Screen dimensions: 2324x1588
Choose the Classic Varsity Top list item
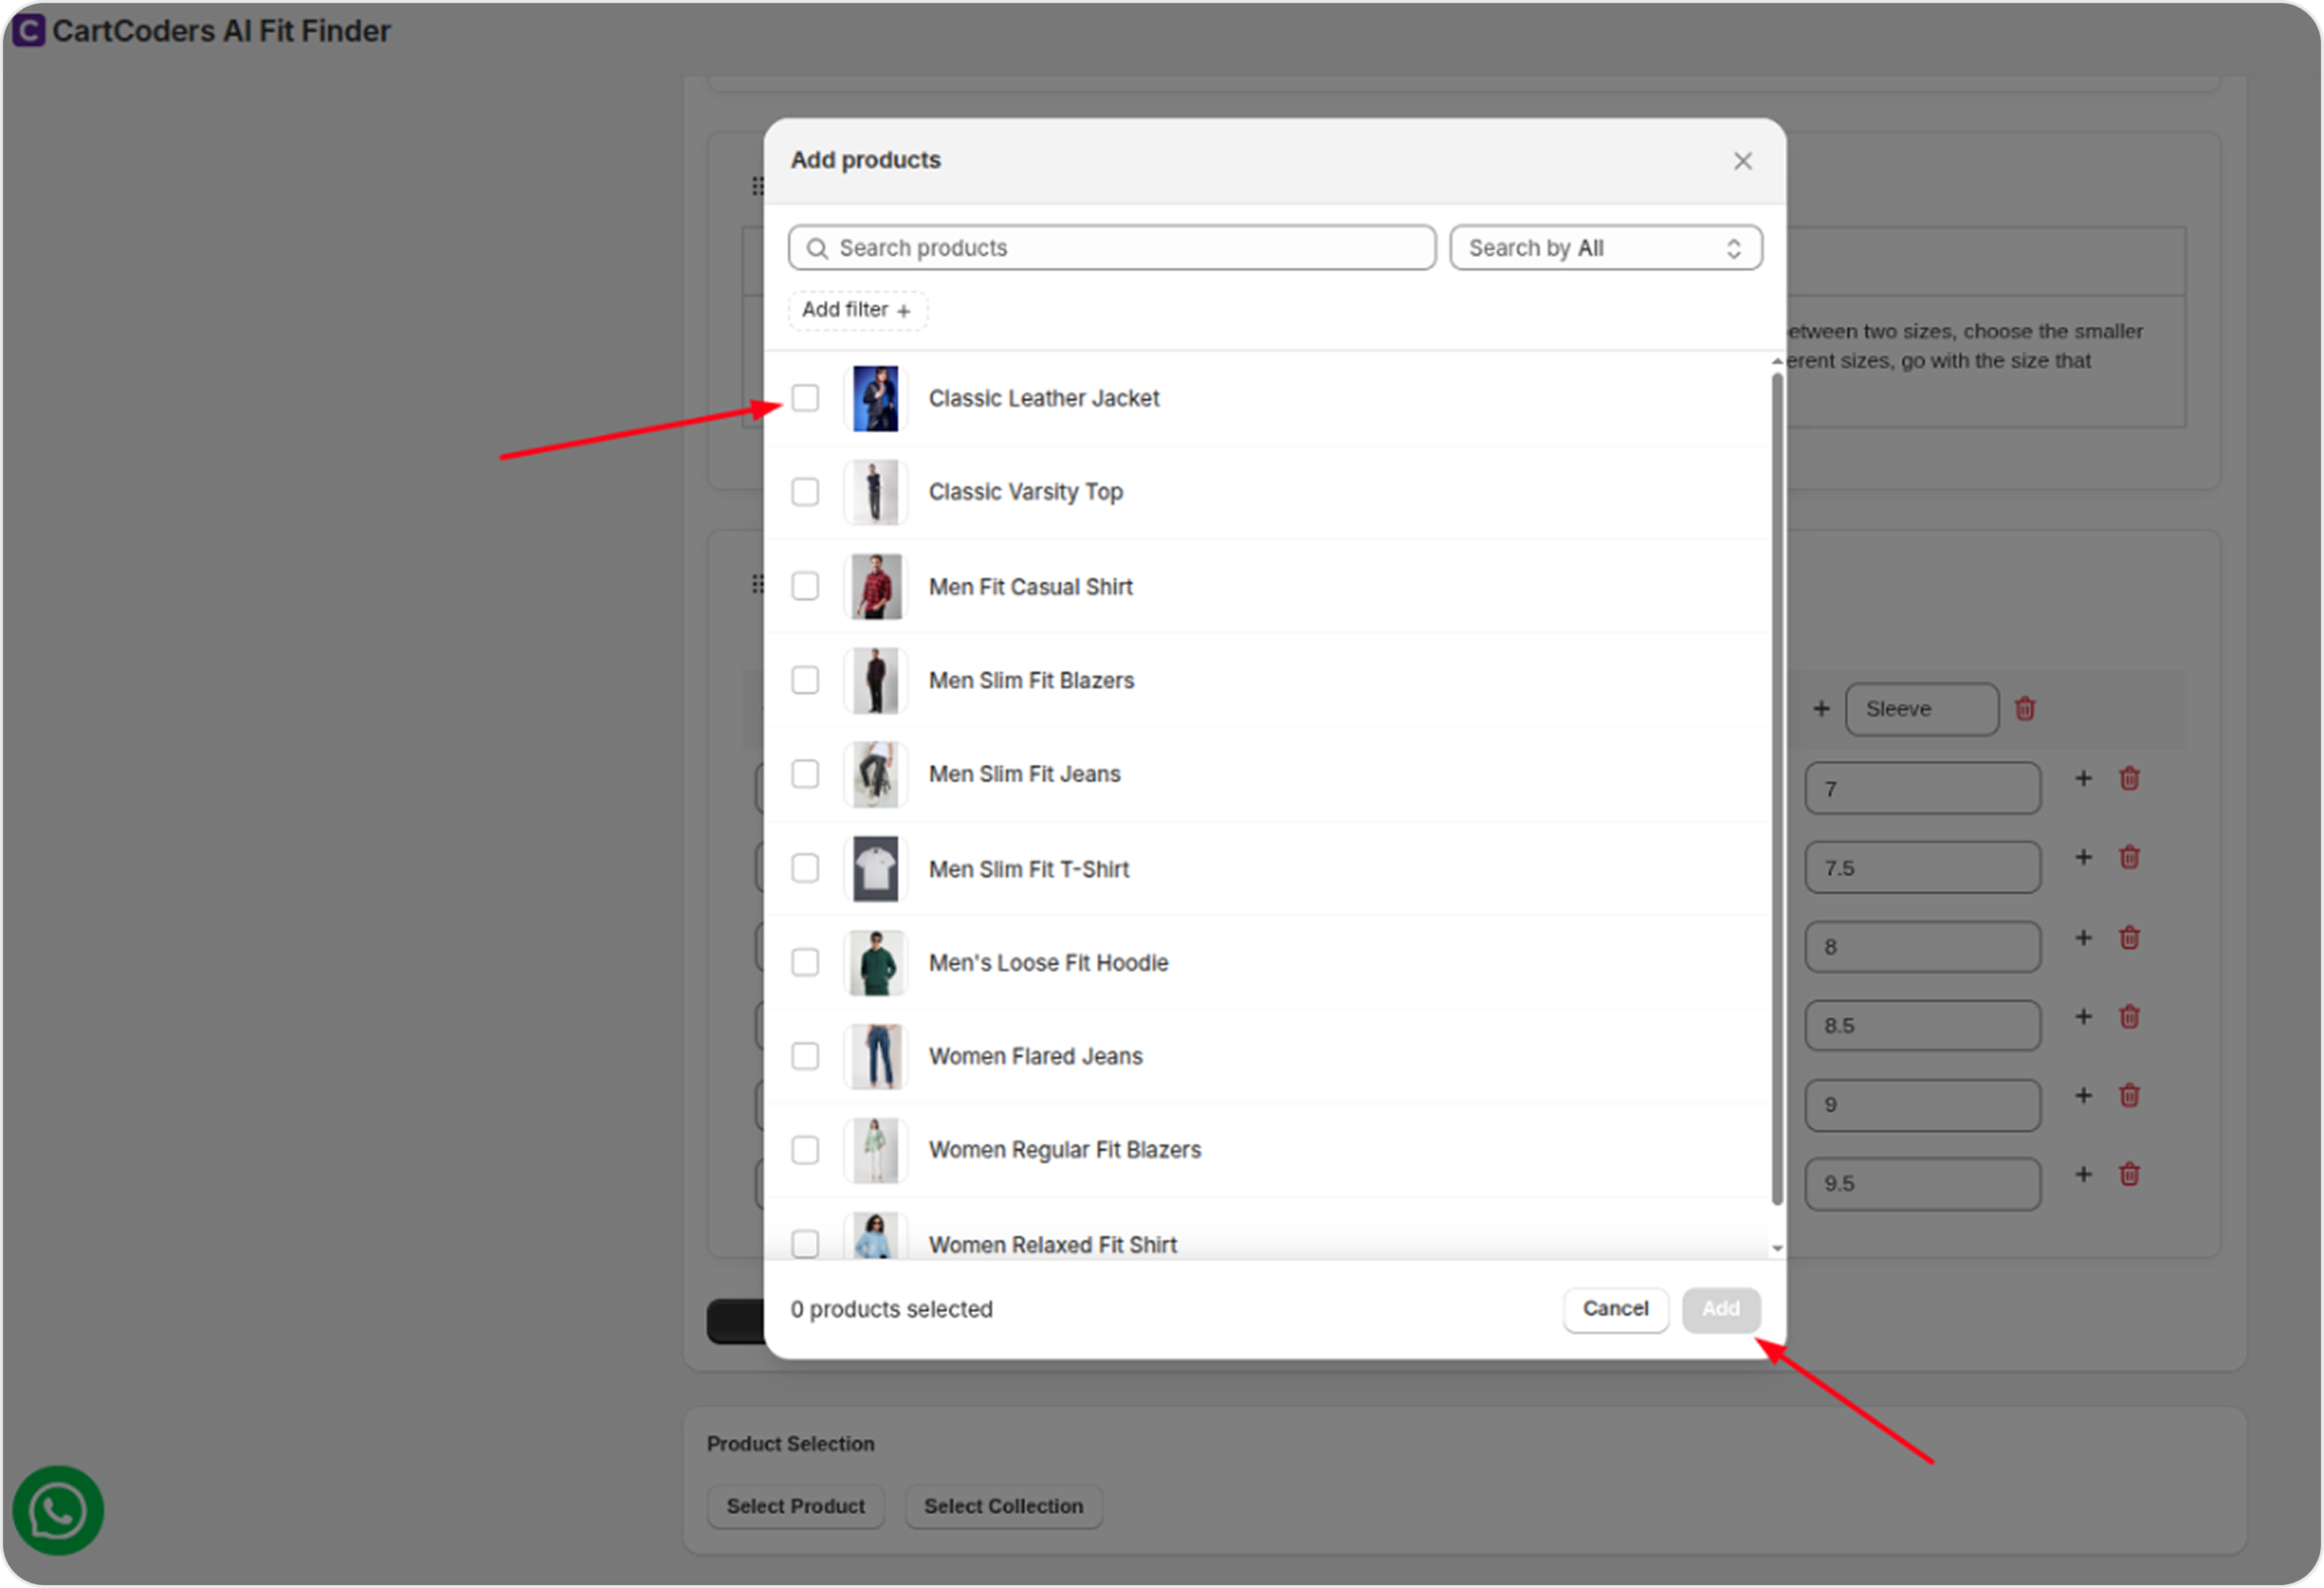pyautogui.click(x=1025, y=492)
